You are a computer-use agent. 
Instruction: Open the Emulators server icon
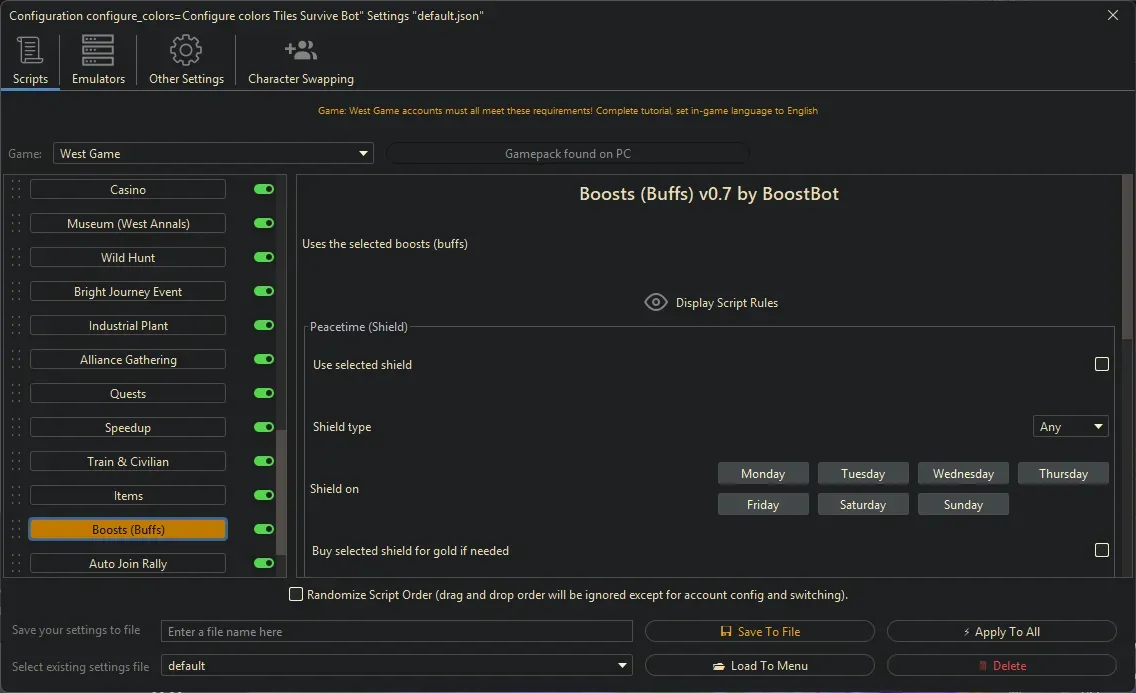(x=98, y=50)
